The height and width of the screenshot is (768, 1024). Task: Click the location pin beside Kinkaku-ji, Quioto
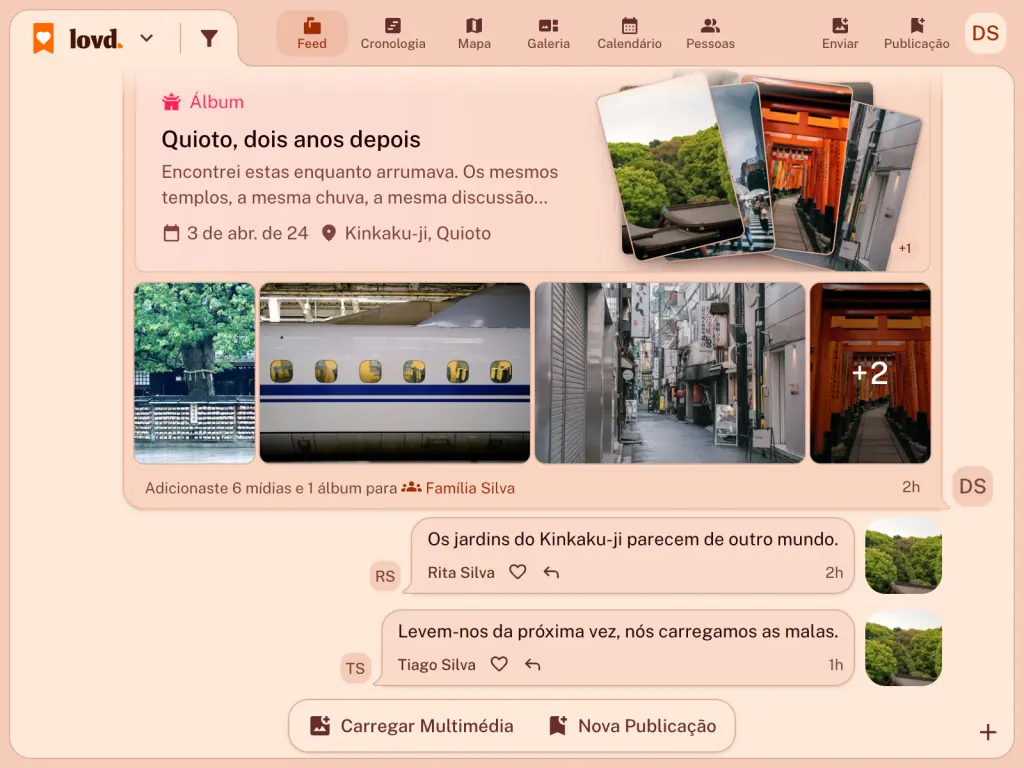pos(328,233)
